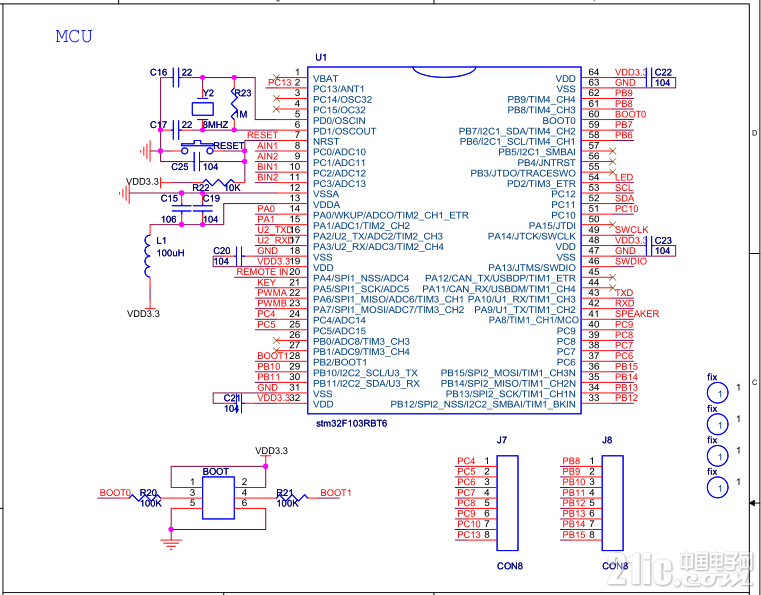The width and height of the screenshot is (761, 595).
Task: Select the SCL net label
Action: click(624, 188)
